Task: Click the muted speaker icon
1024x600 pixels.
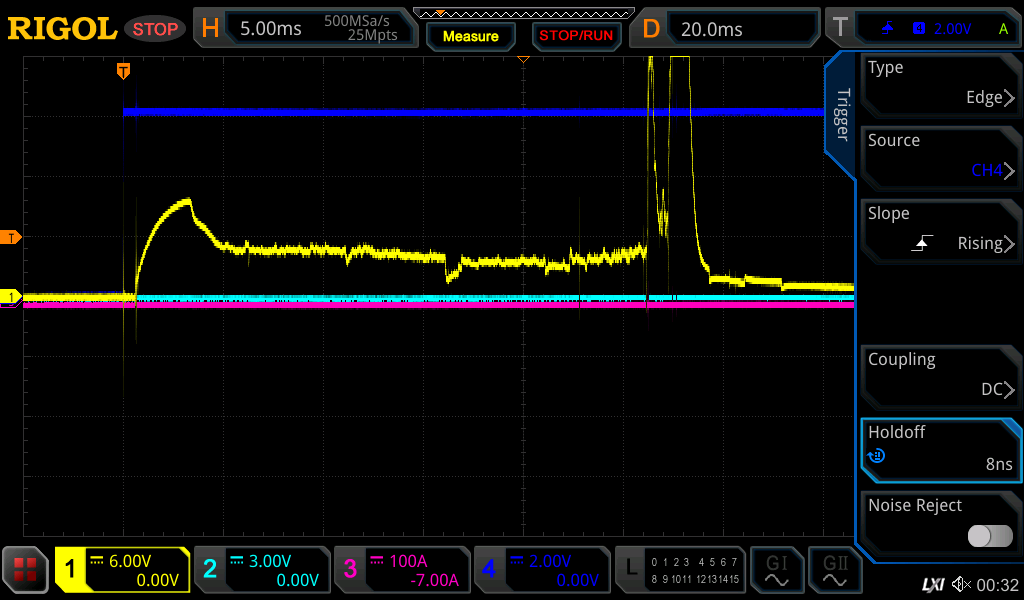Action: 961,584
